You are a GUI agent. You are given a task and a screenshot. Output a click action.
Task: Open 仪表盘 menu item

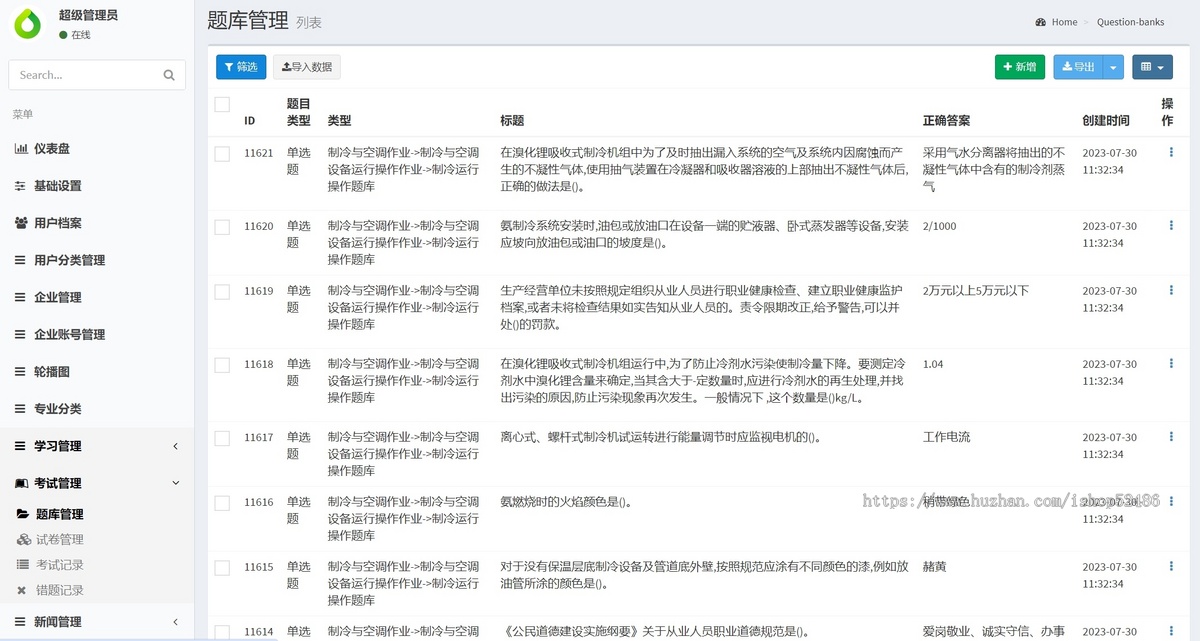97,149
